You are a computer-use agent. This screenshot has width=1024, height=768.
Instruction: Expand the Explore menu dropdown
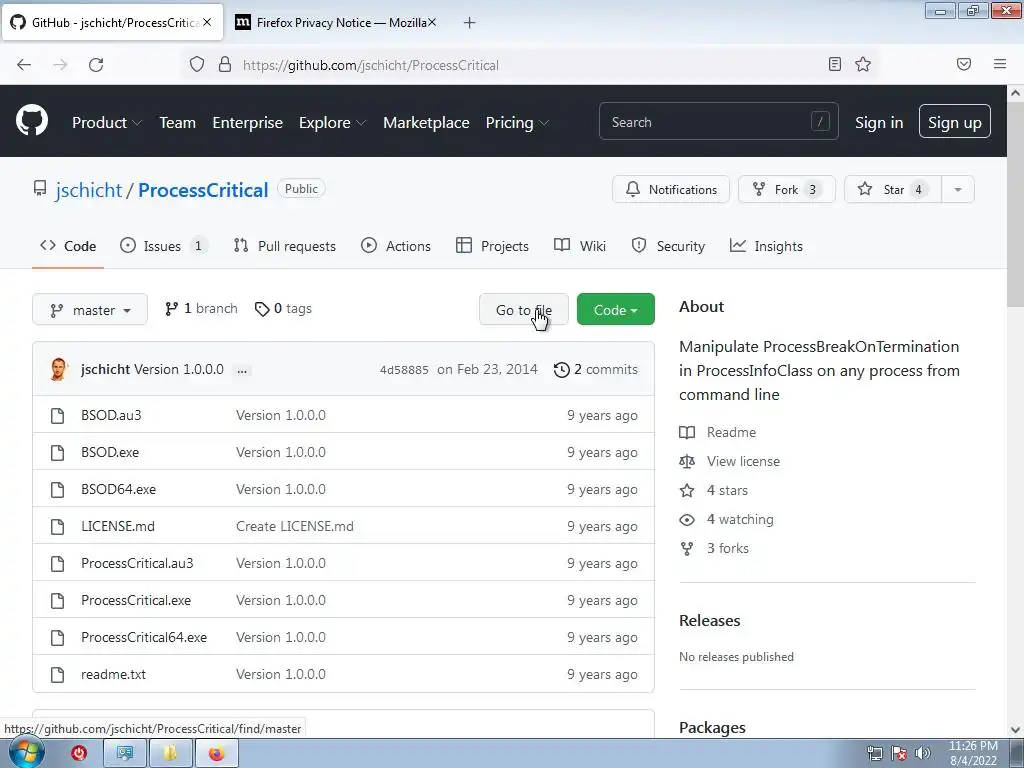point(332,123)
